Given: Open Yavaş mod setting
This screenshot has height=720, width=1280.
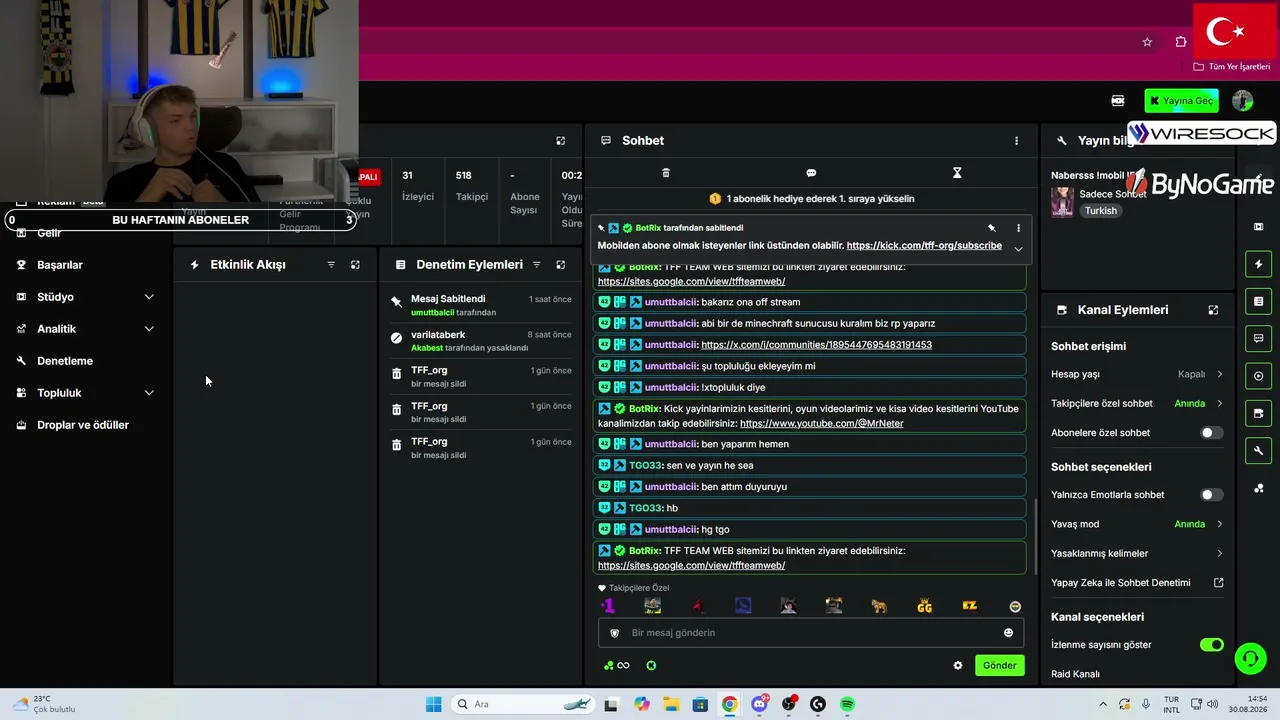Looking at the screenshot, I should 1137,524.
